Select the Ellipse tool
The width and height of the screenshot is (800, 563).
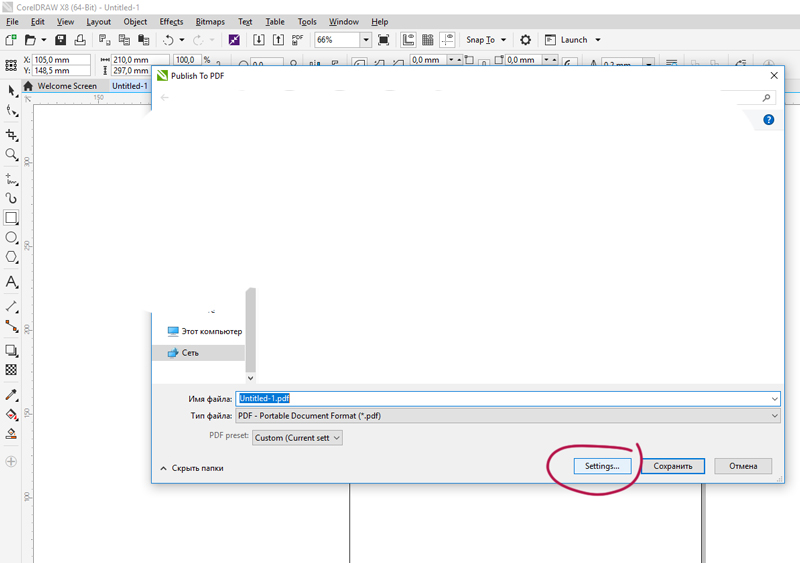click(11, 237)
